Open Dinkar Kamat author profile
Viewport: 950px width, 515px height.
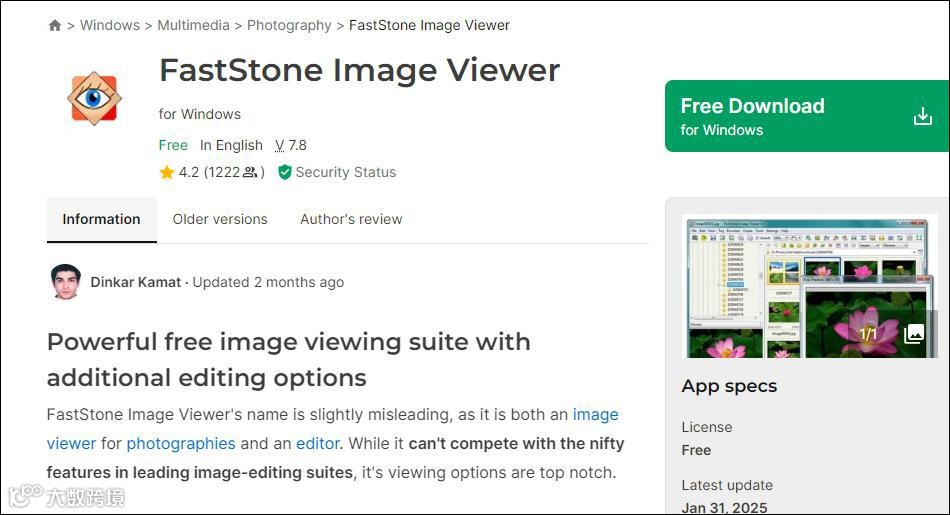click(x=136, y=282)
